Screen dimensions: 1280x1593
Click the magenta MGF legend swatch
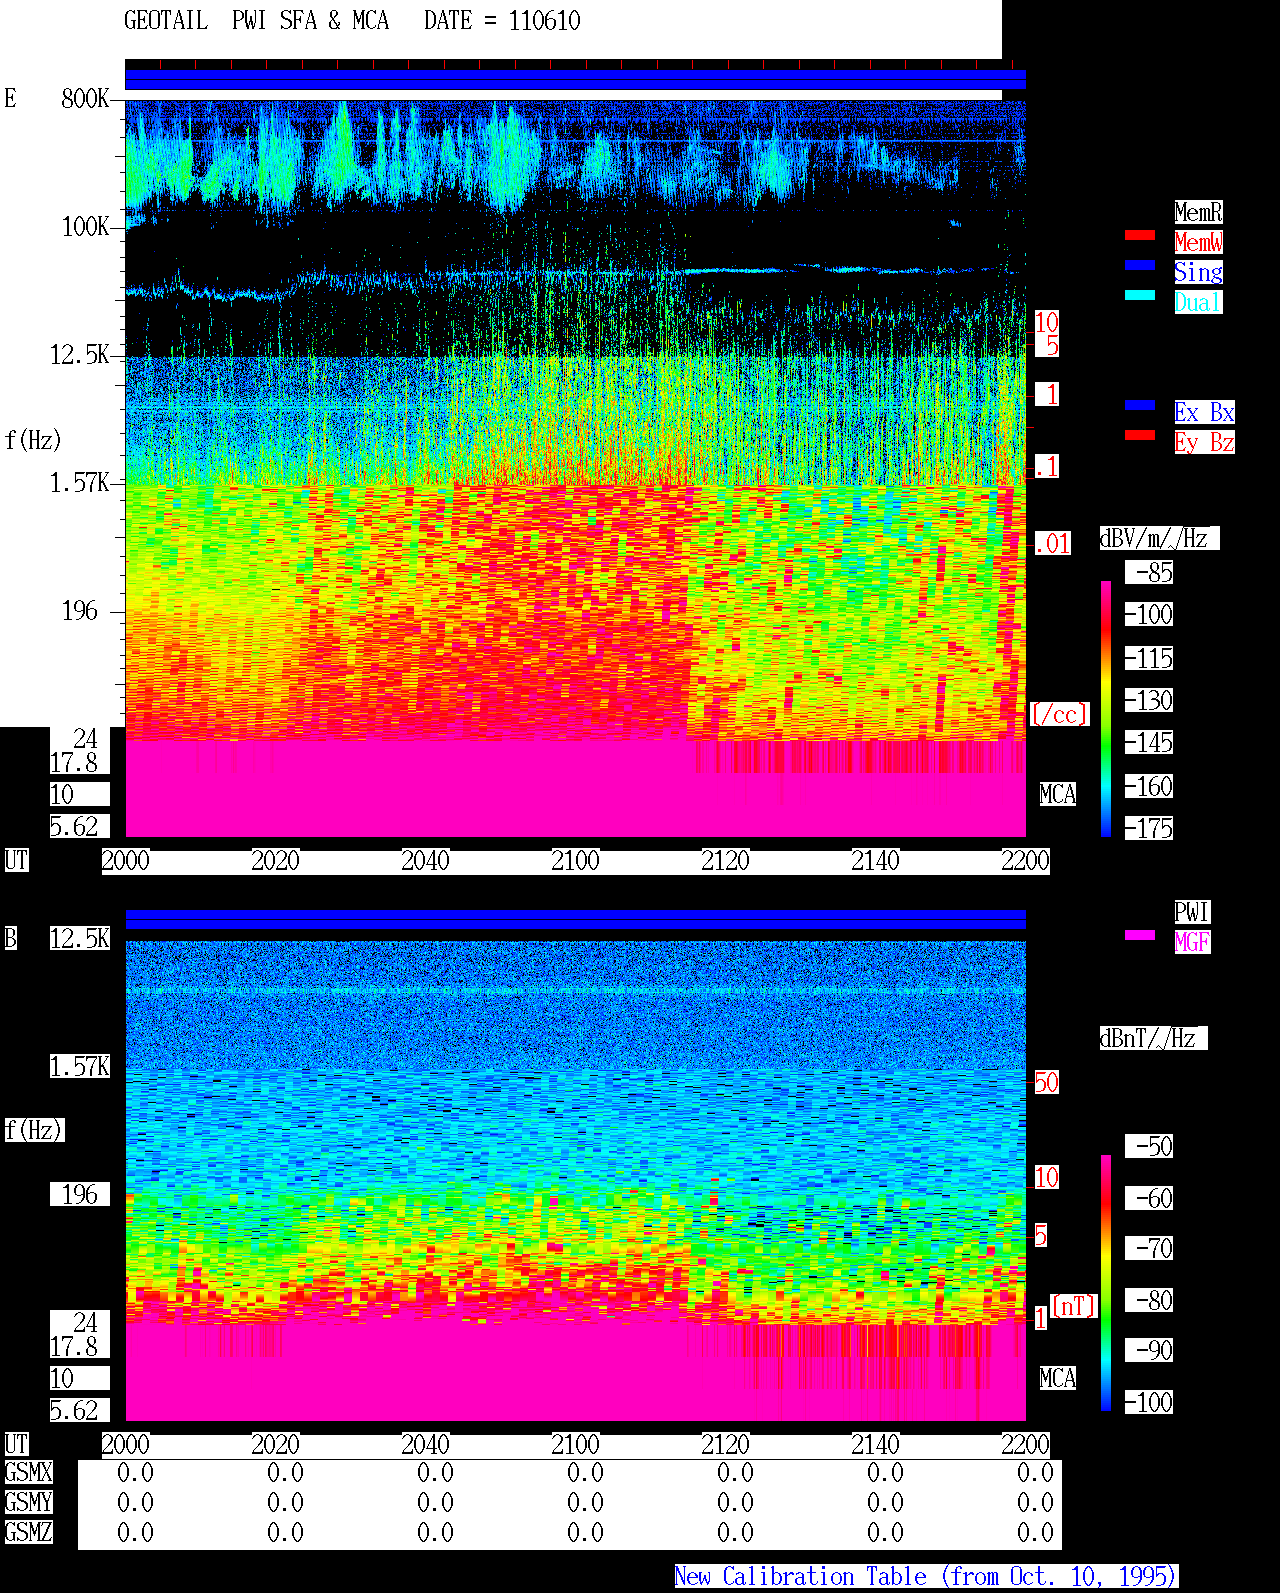1140,935
